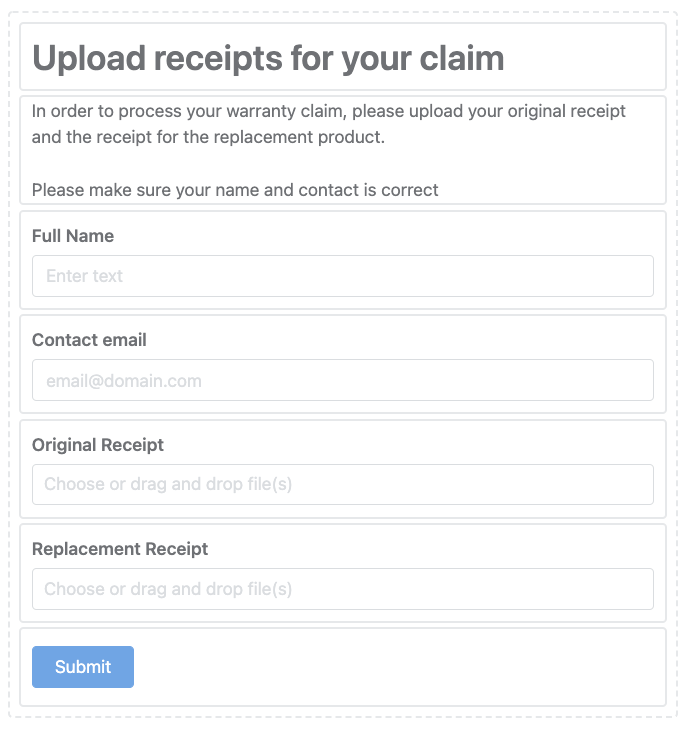This screenshot has width=692, height=740.
Task: Open the Original Receipt file chooser
Action: pyautogui.click(x=343, y=484)
